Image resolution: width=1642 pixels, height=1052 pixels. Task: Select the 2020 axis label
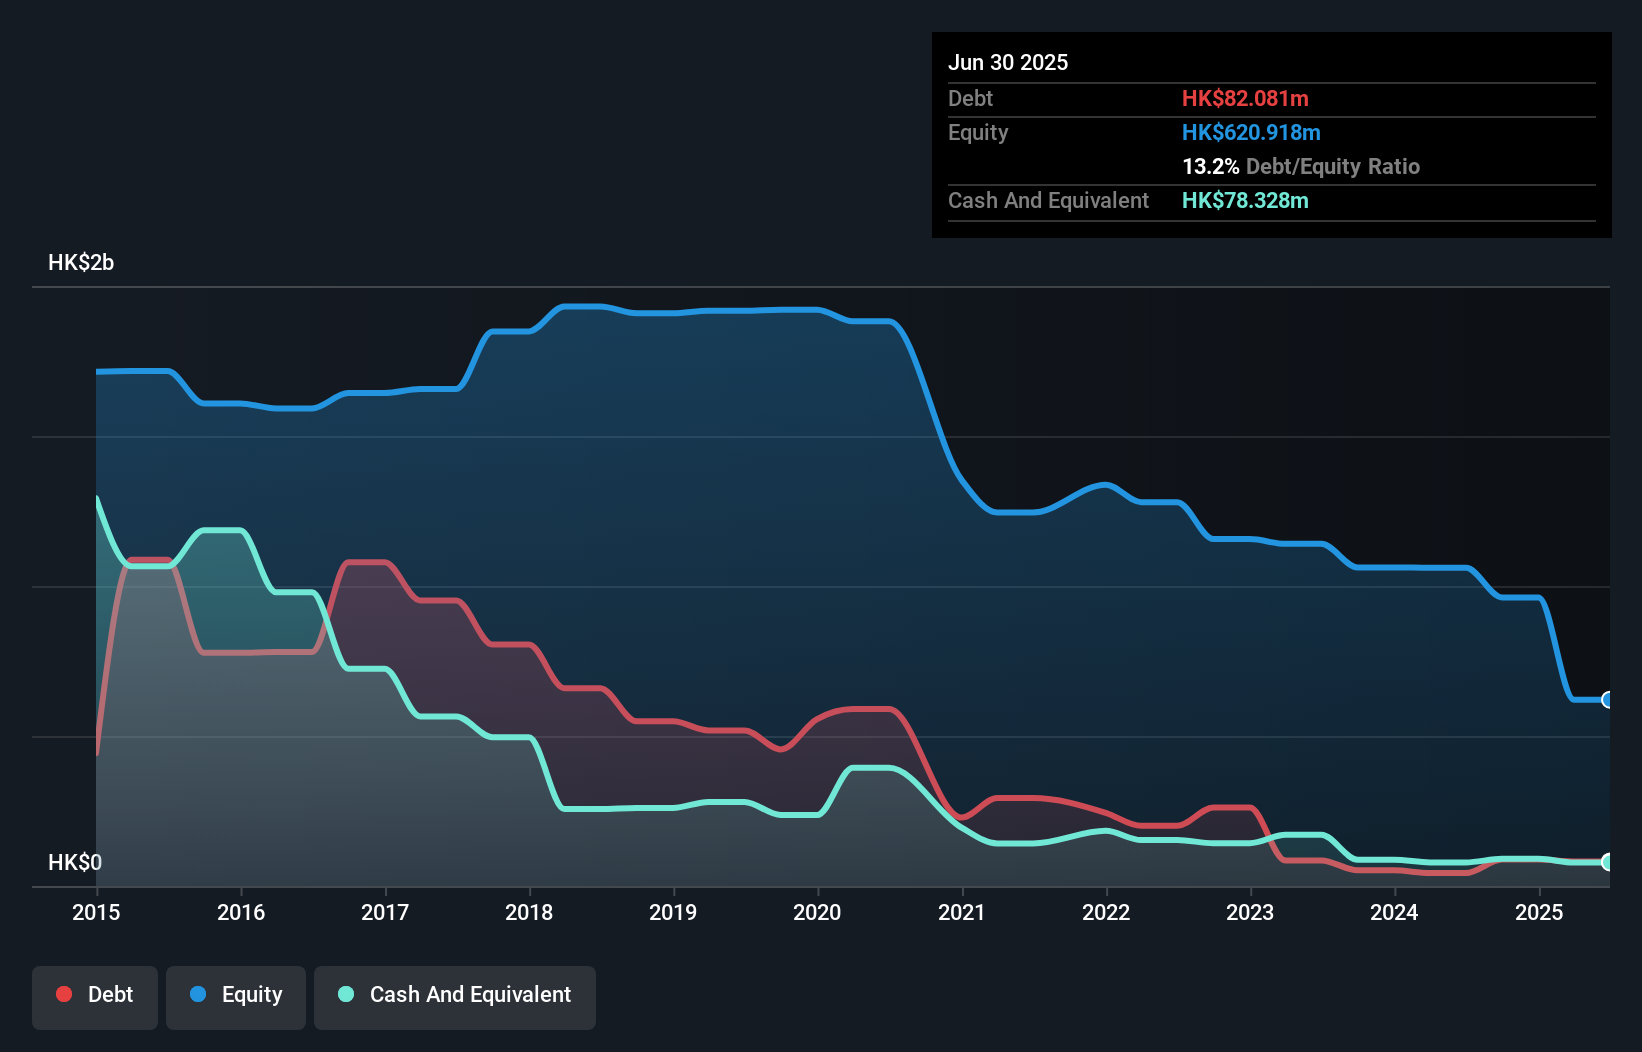817,912
